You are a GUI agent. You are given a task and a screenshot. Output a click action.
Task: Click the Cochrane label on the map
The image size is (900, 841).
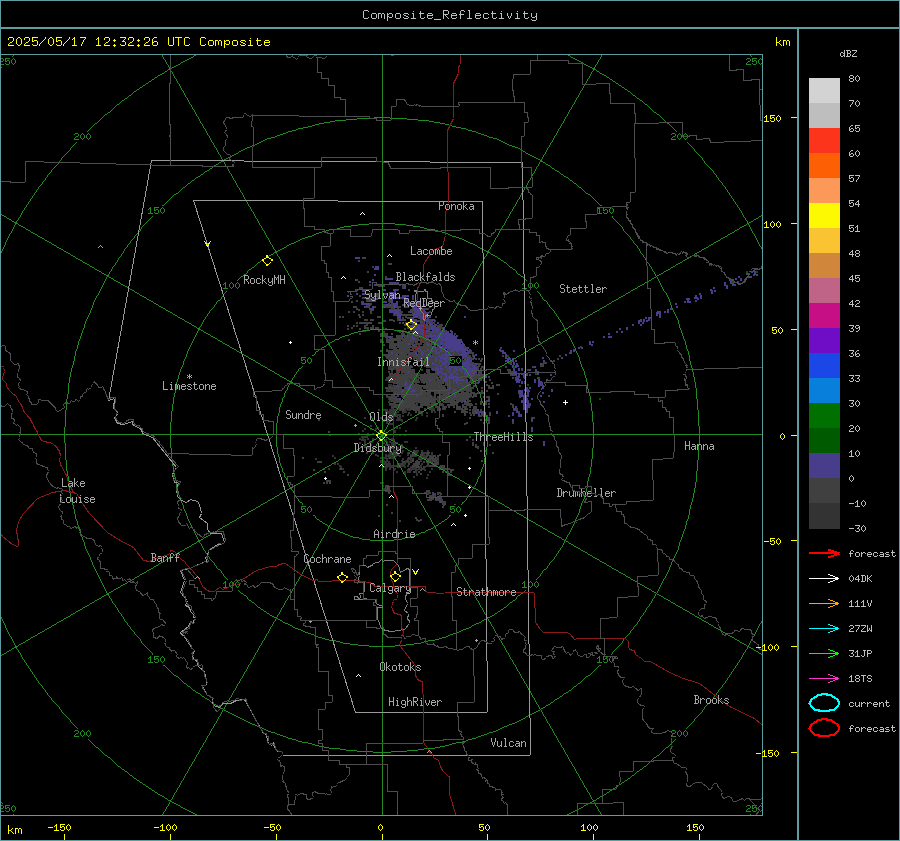click(x=327, y=559)
